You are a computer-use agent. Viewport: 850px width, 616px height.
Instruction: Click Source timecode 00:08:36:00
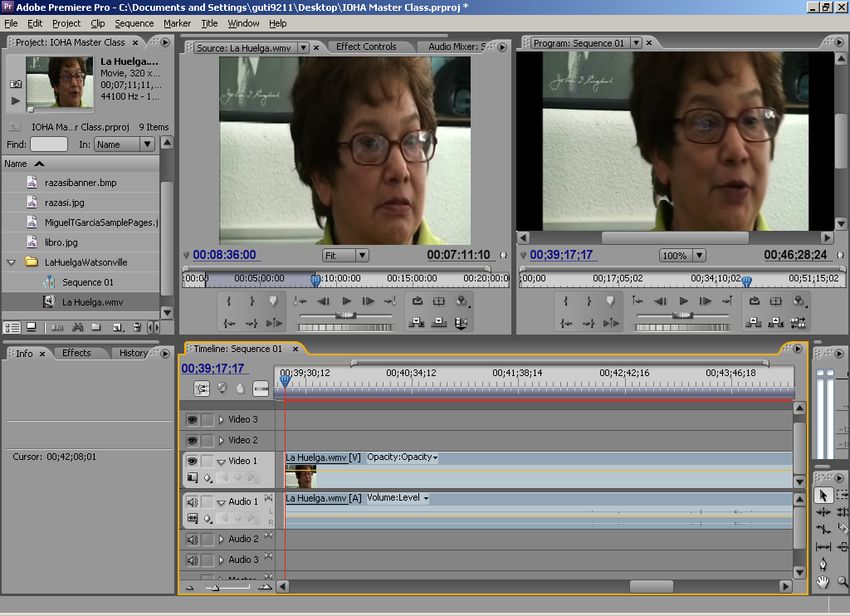(x=224, y=255)
